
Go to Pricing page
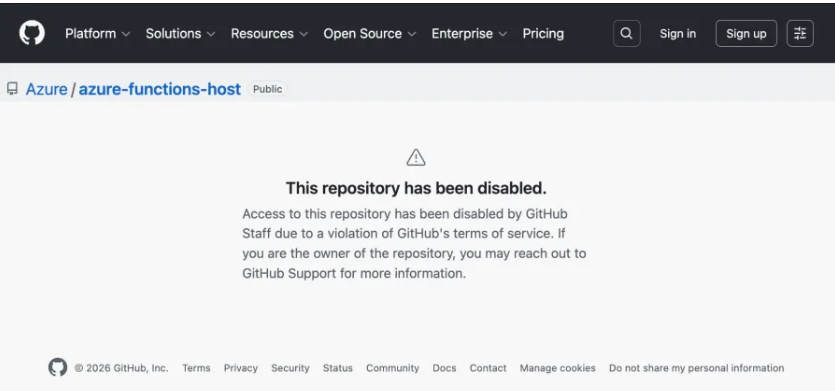point(543,34)
